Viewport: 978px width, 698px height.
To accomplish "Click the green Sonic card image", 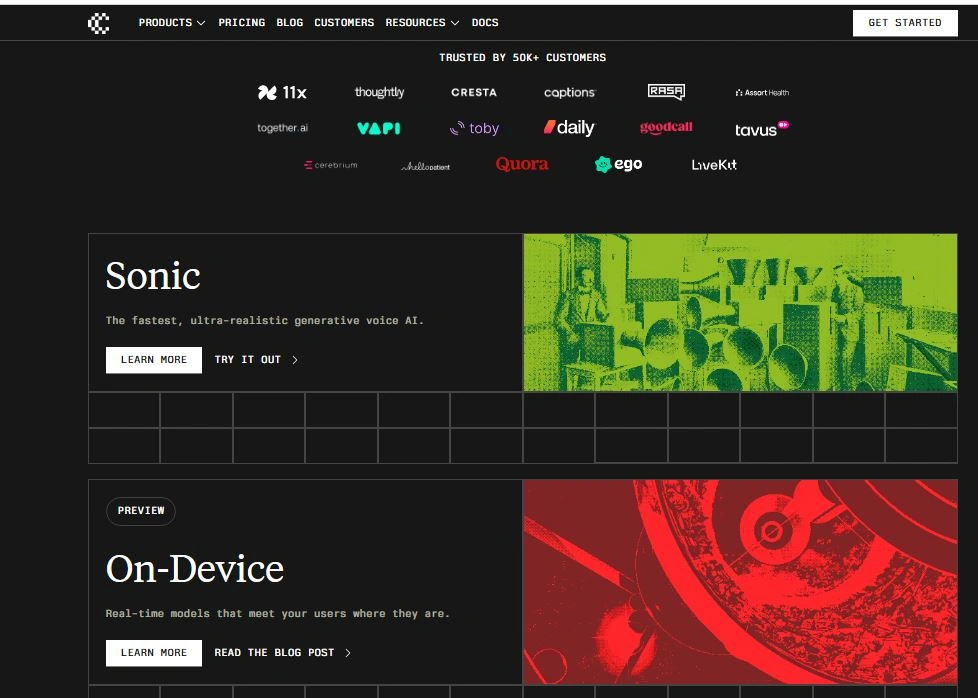I will pyautogui.click(x=740, y=313).
